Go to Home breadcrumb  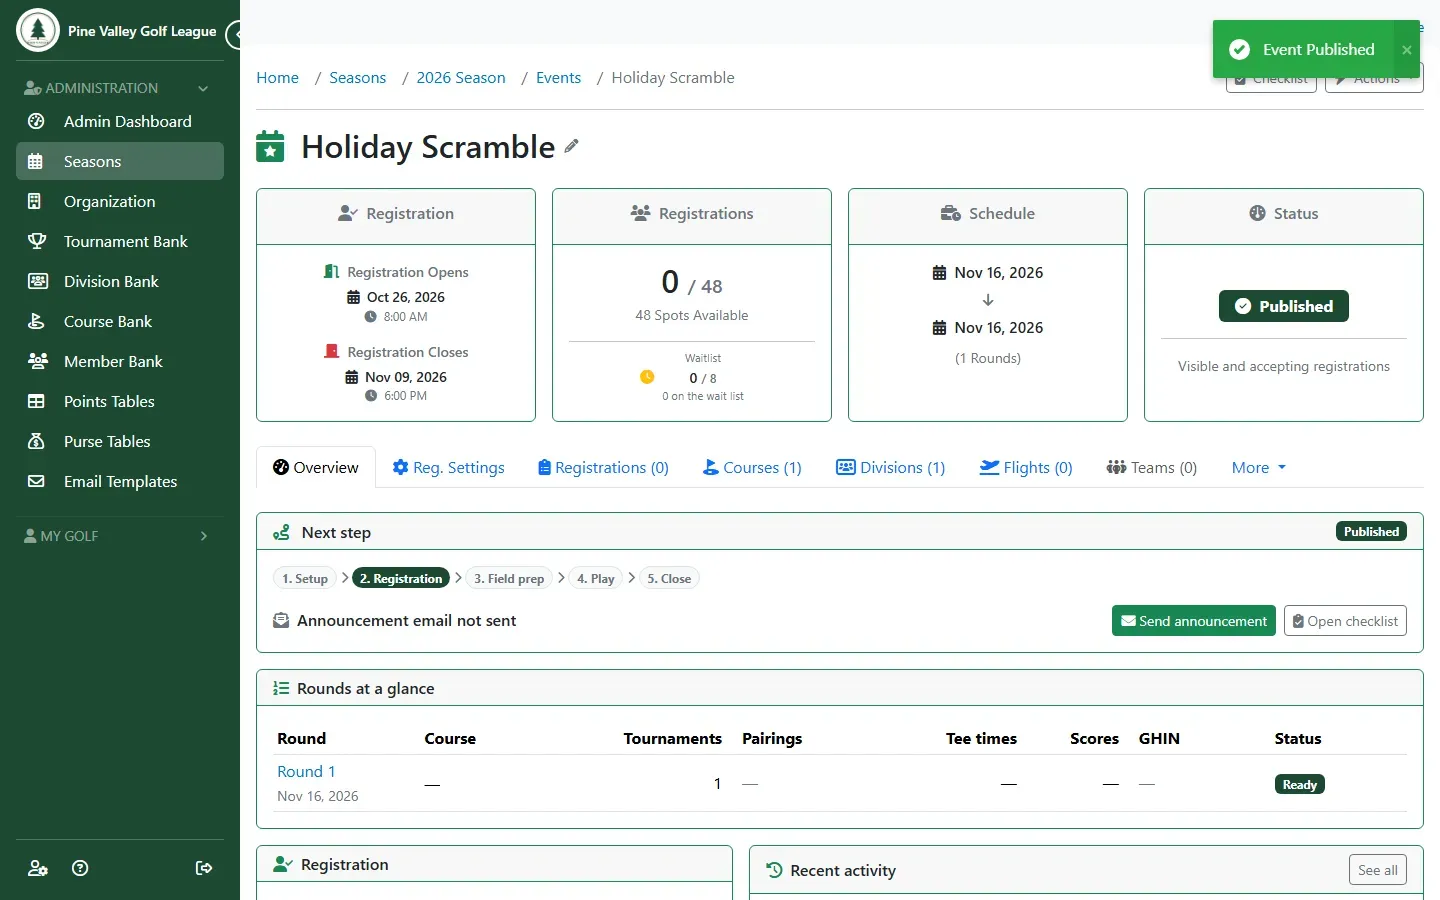pos(277,78)
